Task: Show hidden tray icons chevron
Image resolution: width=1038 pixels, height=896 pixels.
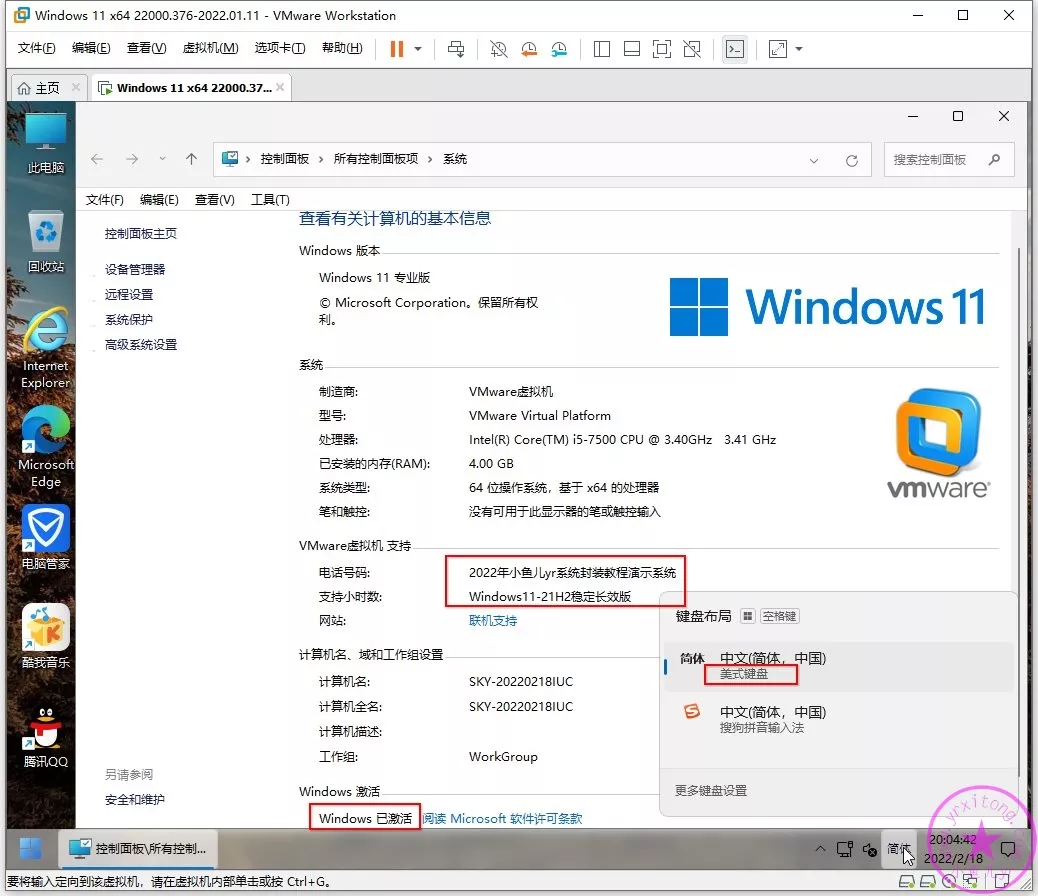Action: click(x=821, y=849)
